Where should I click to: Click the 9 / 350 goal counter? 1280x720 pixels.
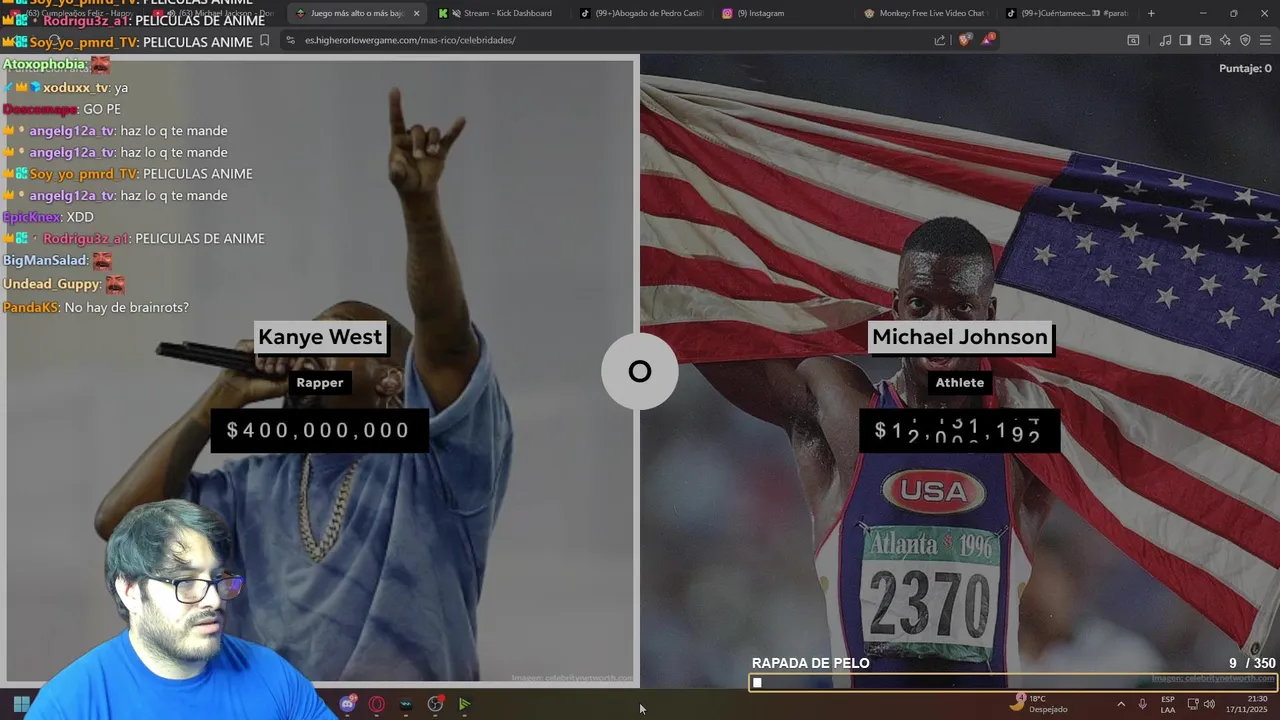click(x=1252, y=663)
